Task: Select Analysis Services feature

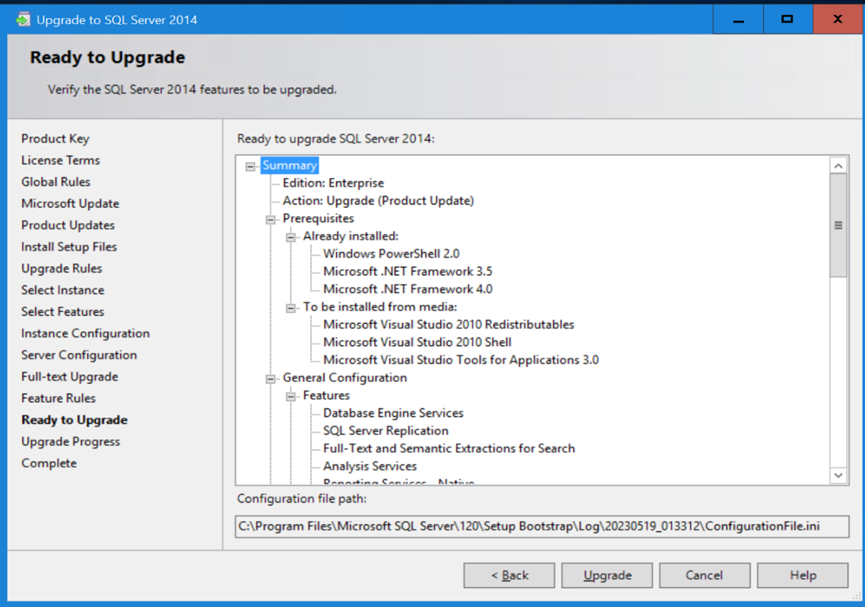Action: [x=370, y=466]
